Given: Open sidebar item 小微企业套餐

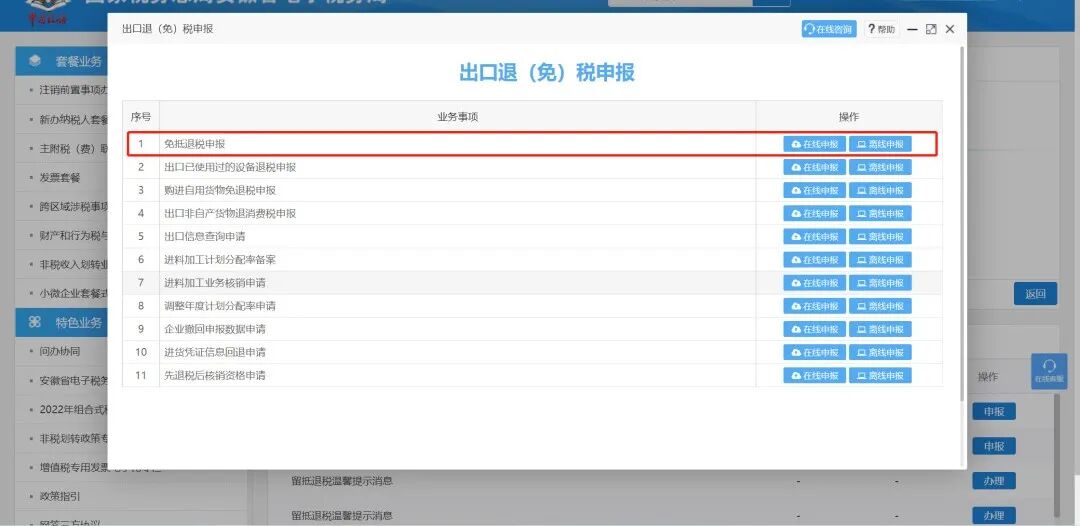Looking at the screenshot, I should point(74,293).
